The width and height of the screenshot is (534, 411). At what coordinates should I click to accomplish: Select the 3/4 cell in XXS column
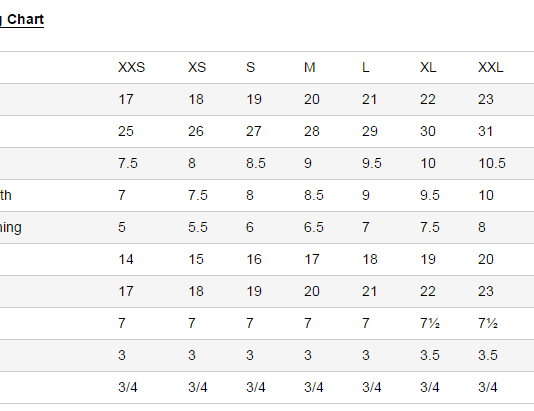point(128,387)
